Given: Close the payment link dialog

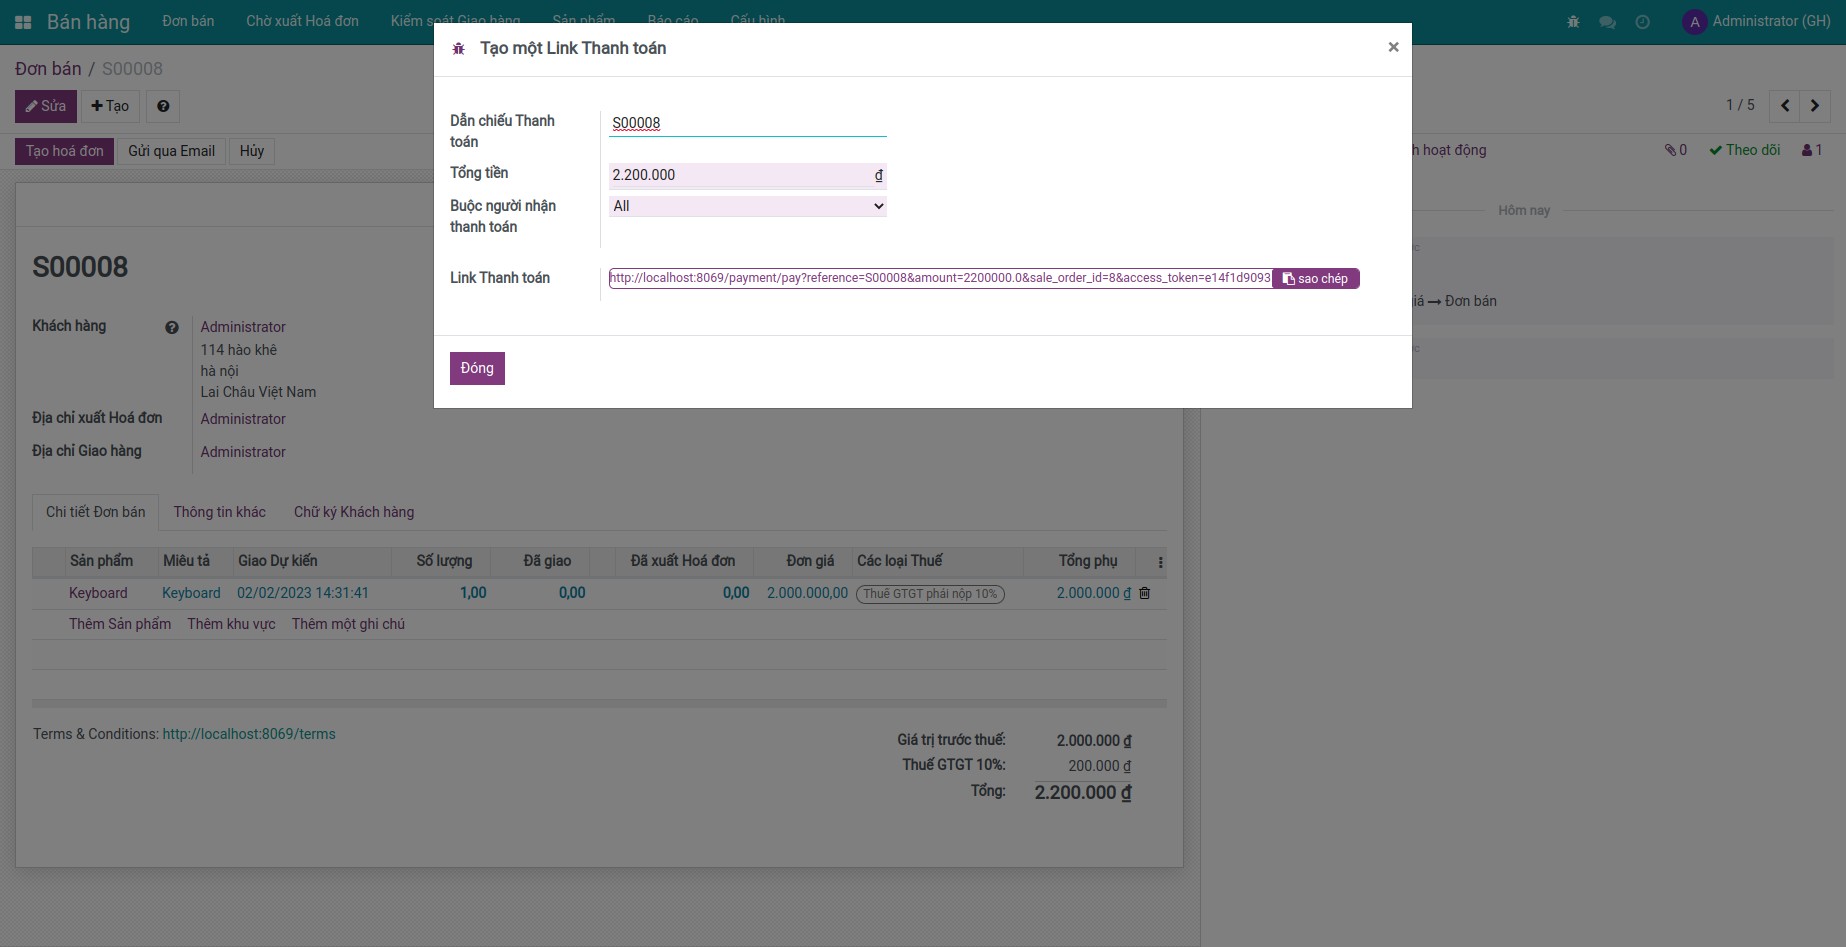Looking at the screenshot, I should coord(1393,47).
